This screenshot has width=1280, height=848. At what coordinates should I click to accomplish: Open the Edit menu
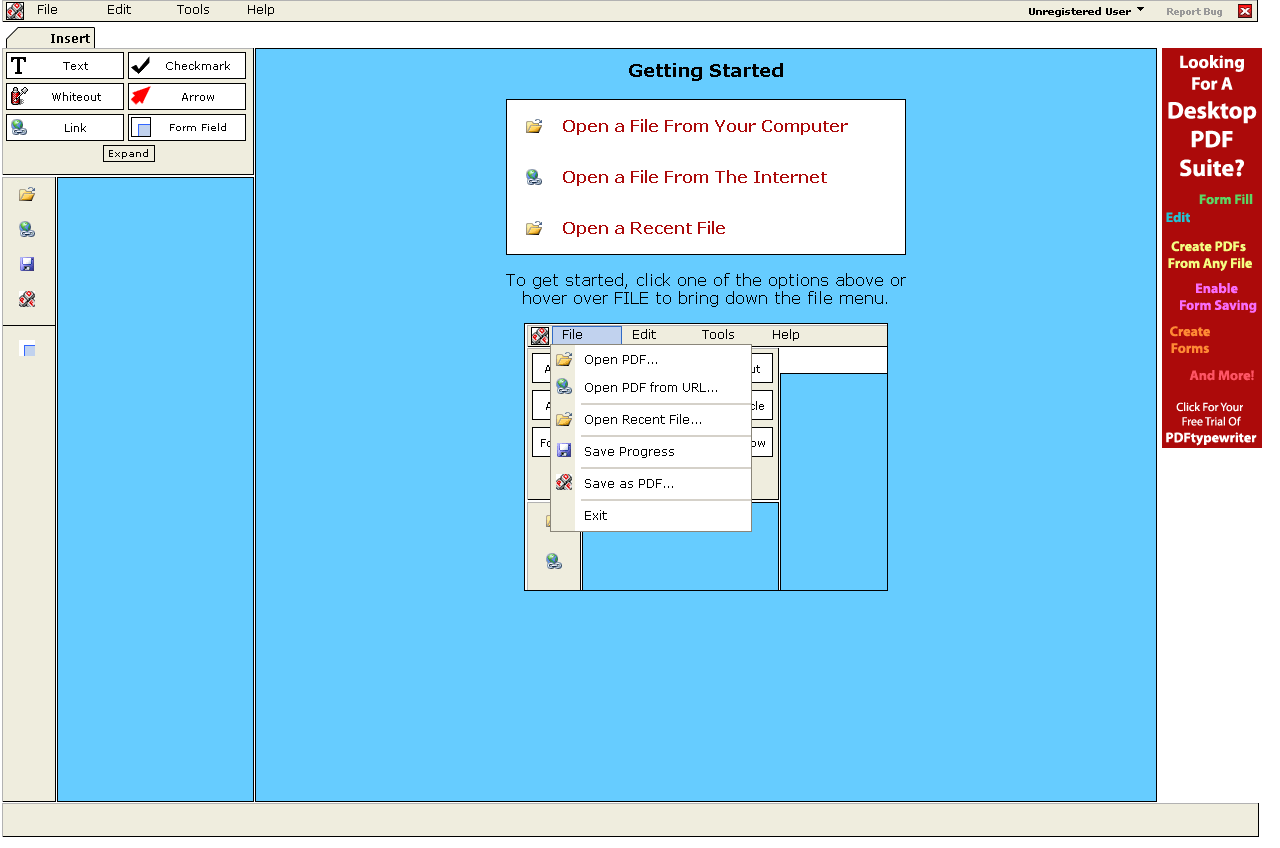point(119,10)
